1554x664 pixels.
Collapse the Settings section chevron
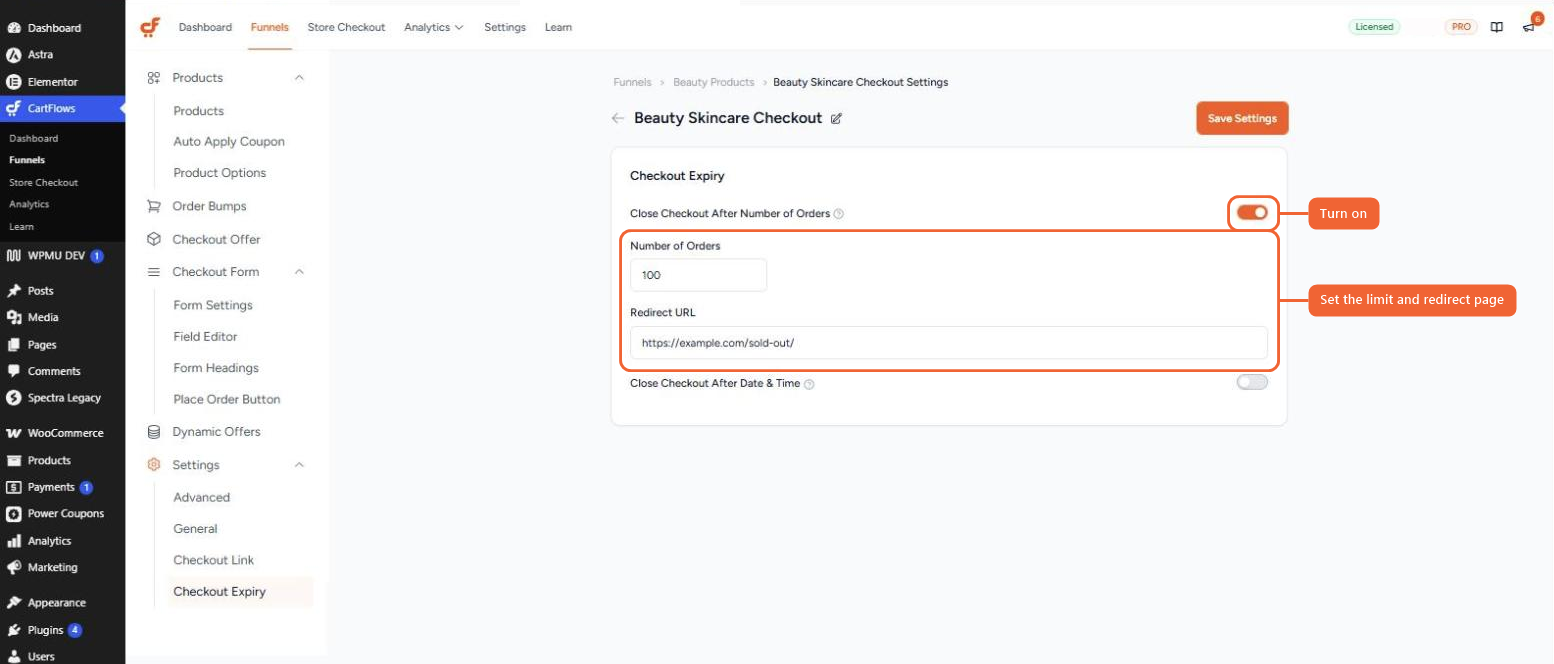(299, 465)
